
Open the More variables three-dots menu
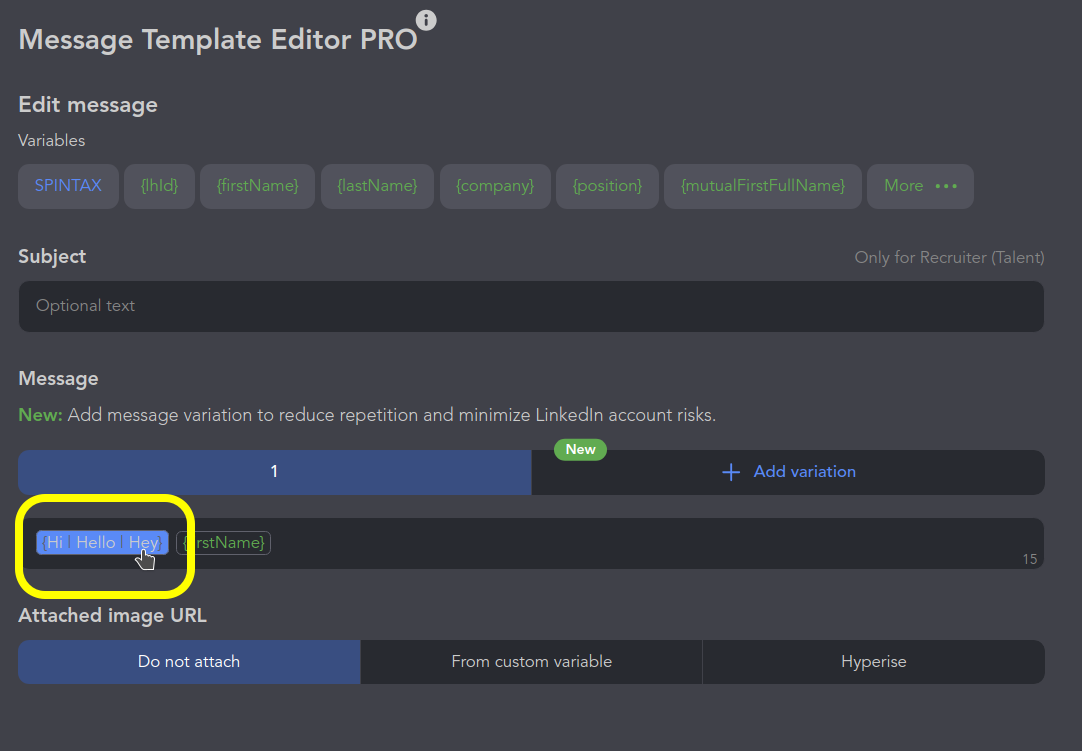pos(946,186)
